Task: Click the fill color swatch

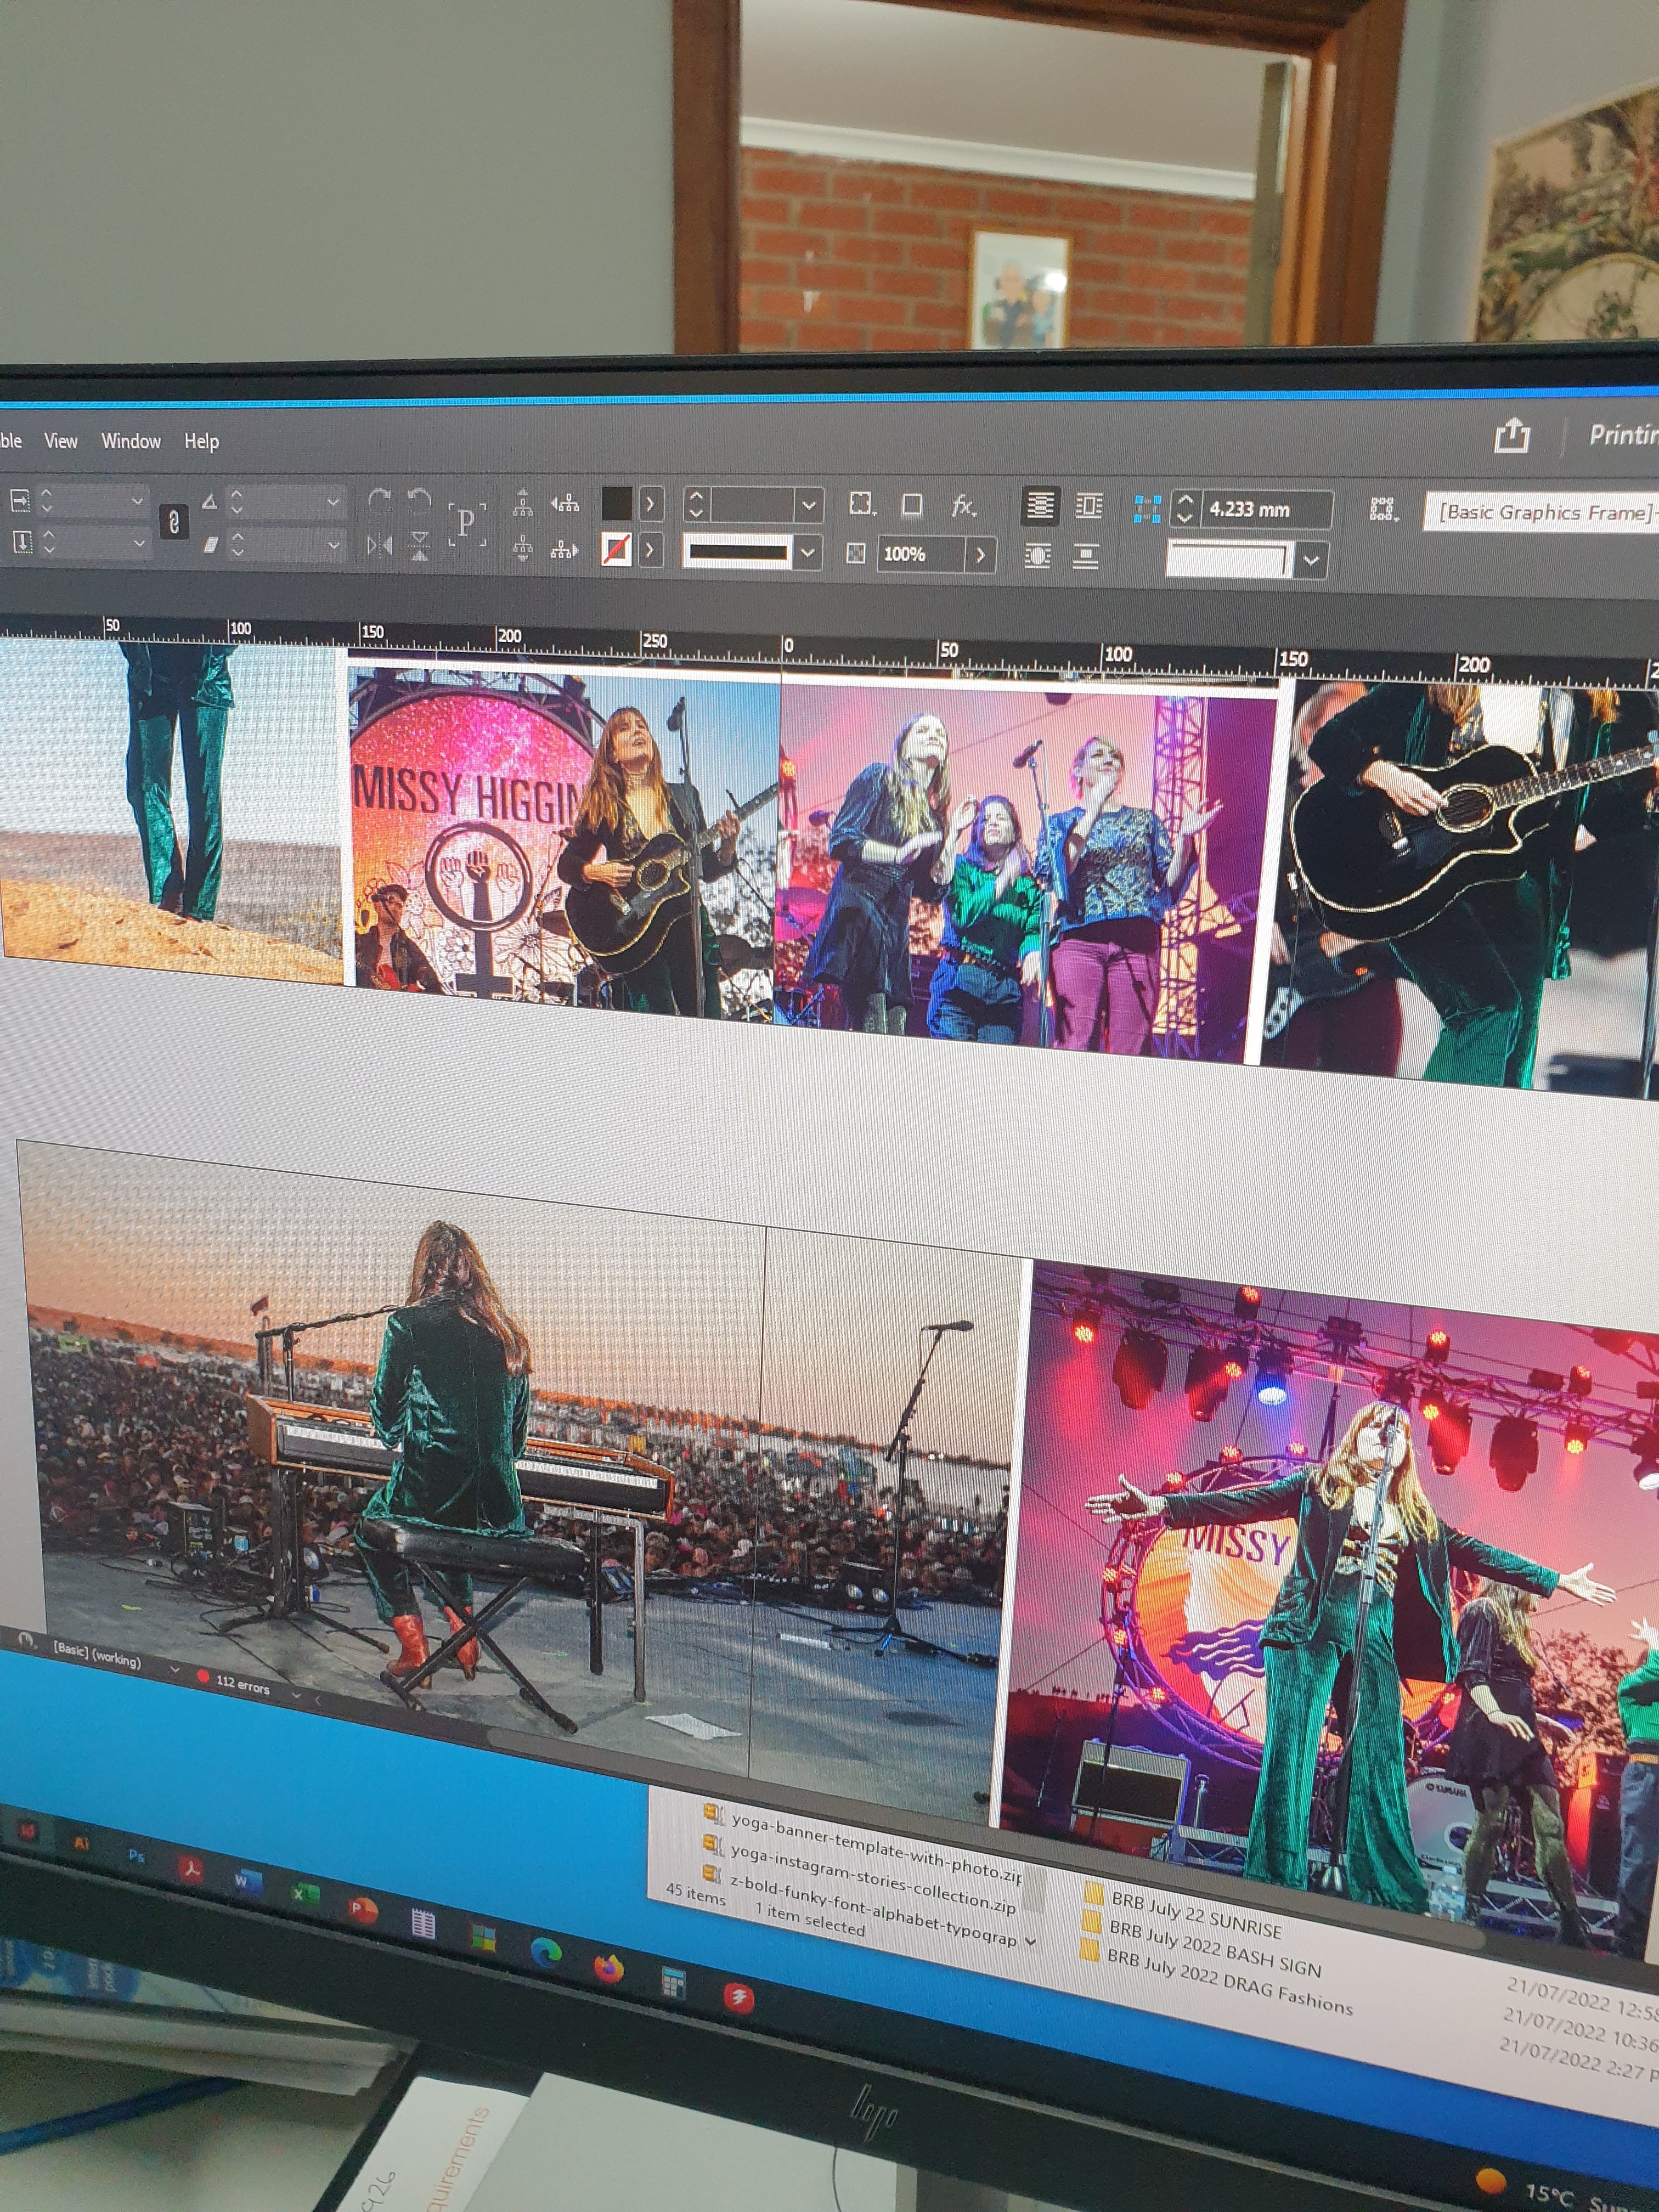Action: point(616,504)
